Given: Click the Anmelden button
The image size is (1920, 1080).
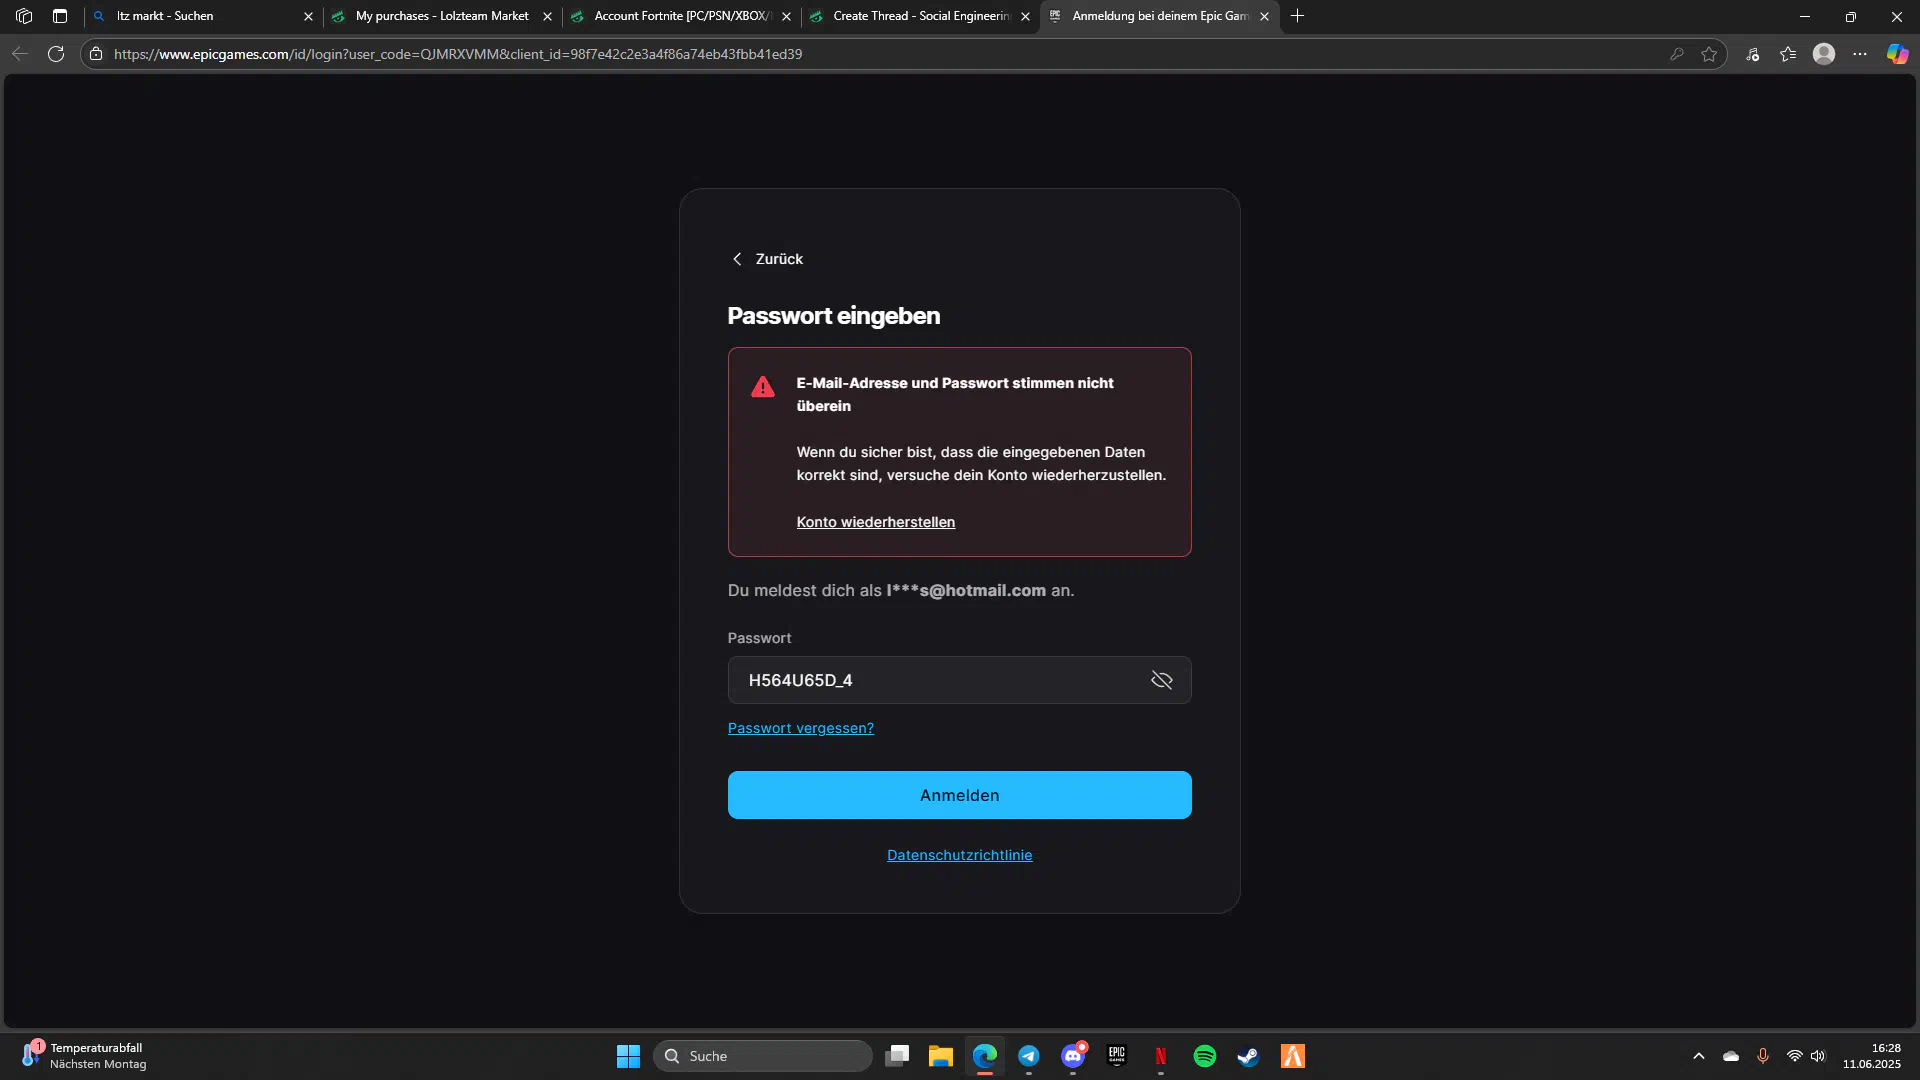Looking at the screenshot, I should pyautogui.click(x=959, y=795).
